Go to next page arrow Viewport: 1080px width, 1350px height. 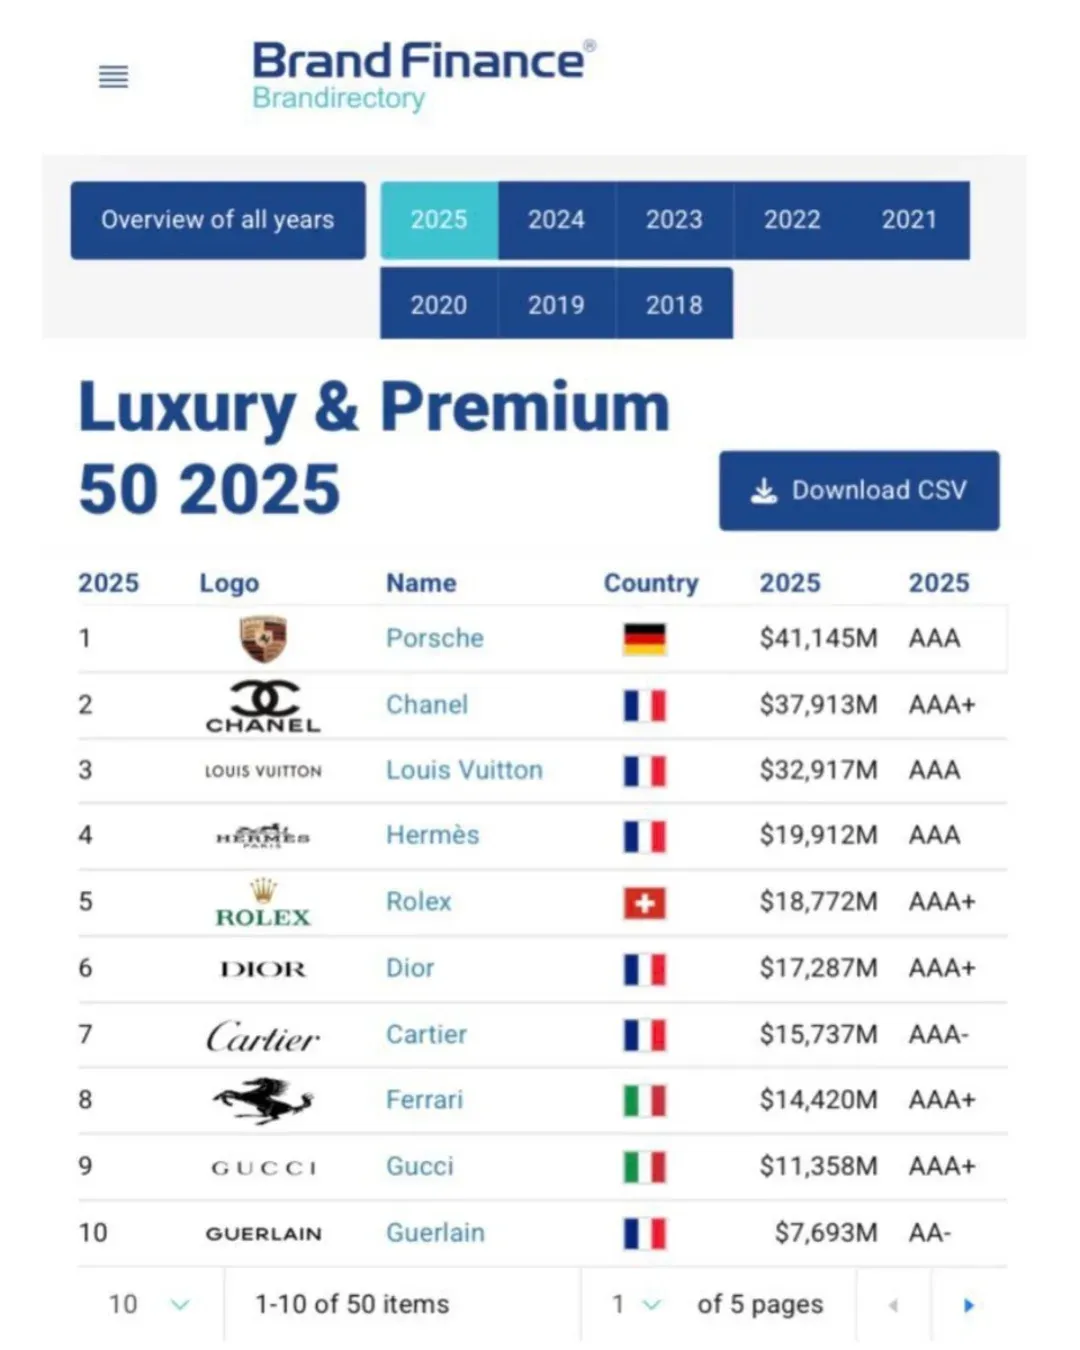point(968,1305)
